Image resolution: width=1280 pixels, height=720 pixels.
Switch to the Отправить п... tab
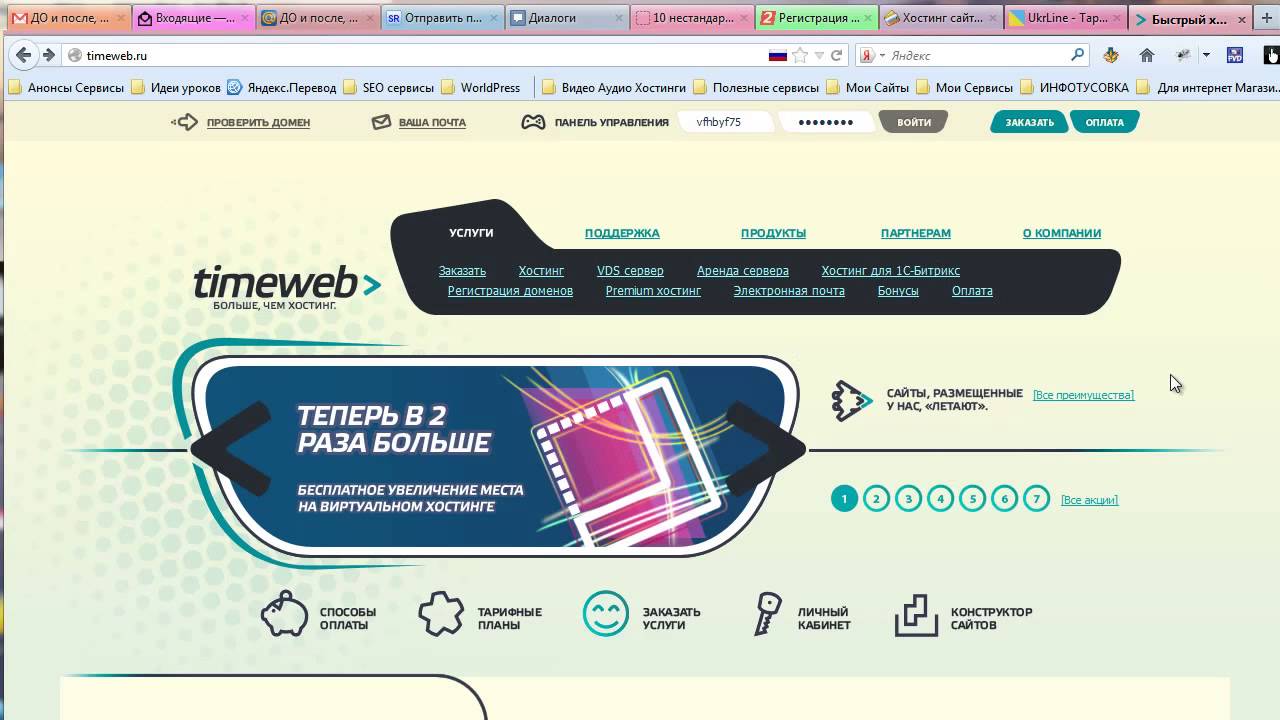(443, 18)
